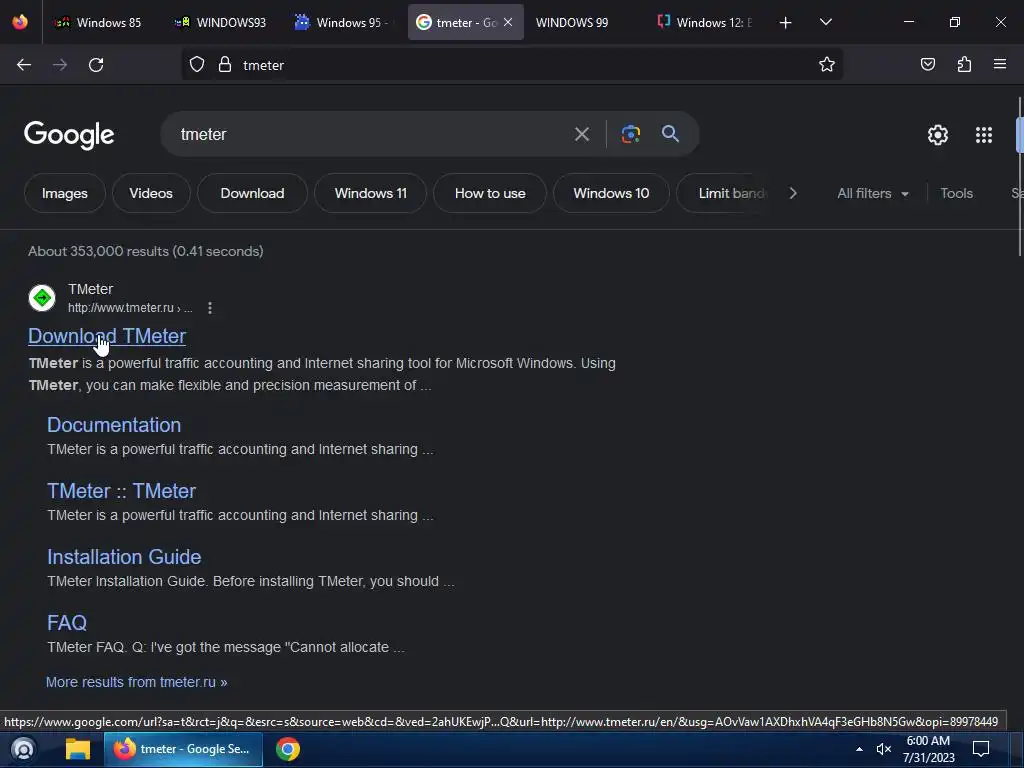The width and height of the screenshot is (1024, 768).
Task: Click the grayed forward arrow
Action: point(60,65)
